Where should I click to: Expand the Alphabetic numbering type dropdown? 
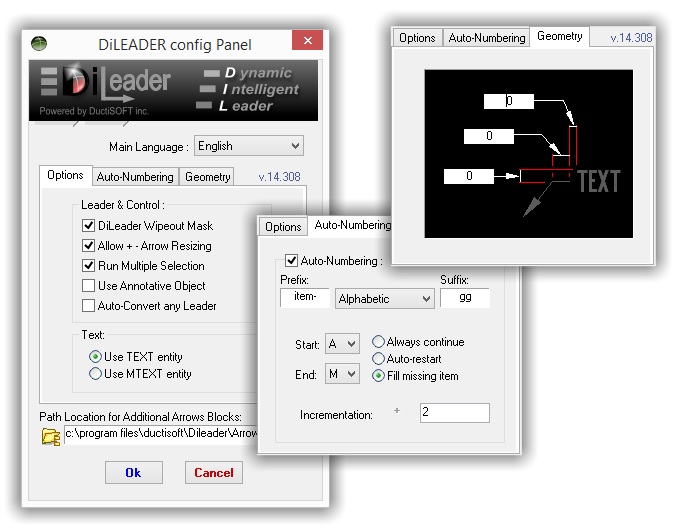point(385,298)
